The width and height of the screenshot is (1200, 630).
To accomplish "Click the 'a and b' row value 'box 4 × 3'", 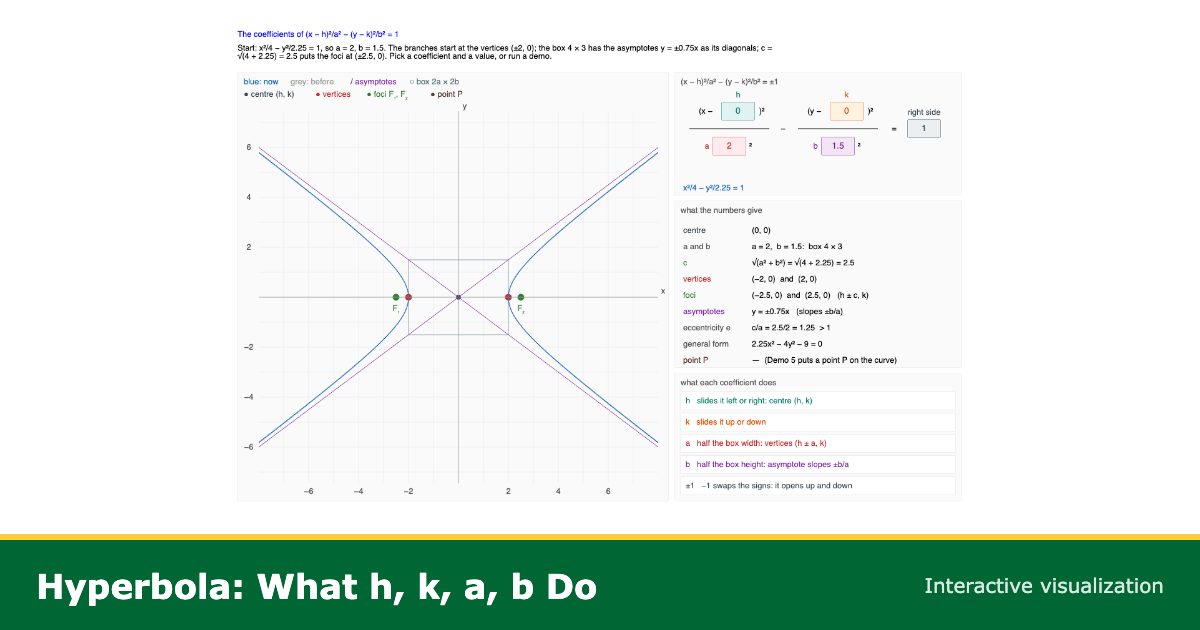I will [825, 246].
